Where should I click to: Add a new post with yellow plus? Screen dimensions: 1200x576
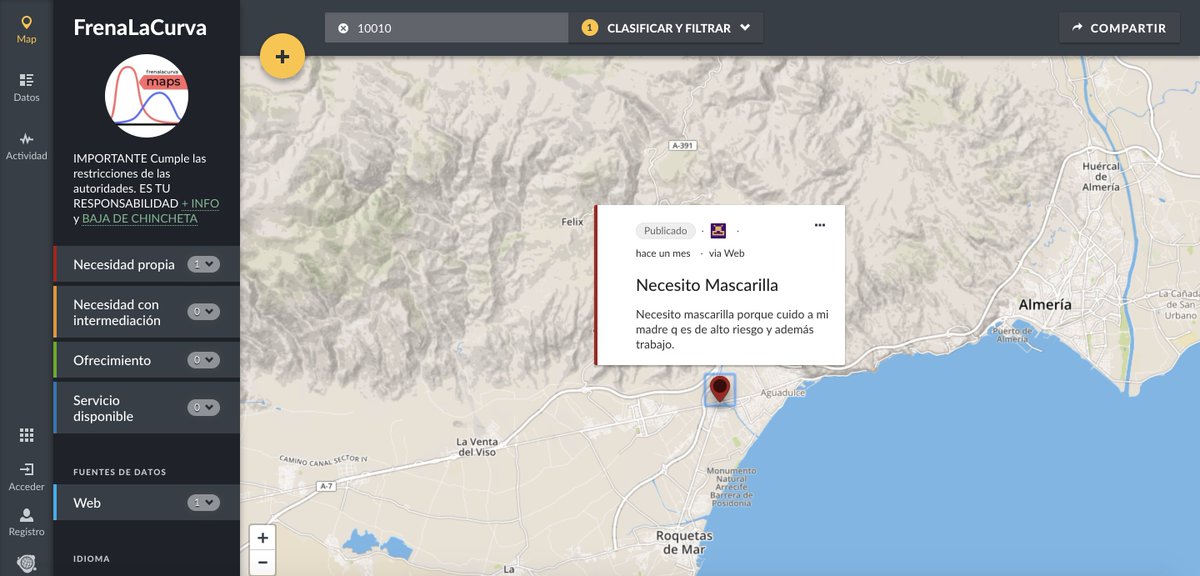point(282,57)
